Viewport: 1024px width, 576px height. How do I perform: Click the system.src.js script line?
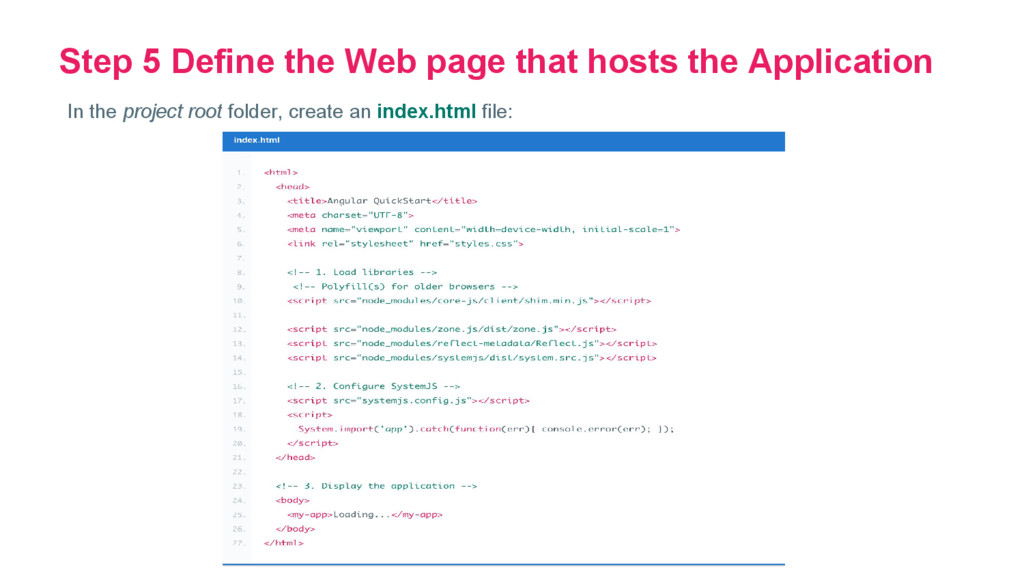tap(472, 358)
